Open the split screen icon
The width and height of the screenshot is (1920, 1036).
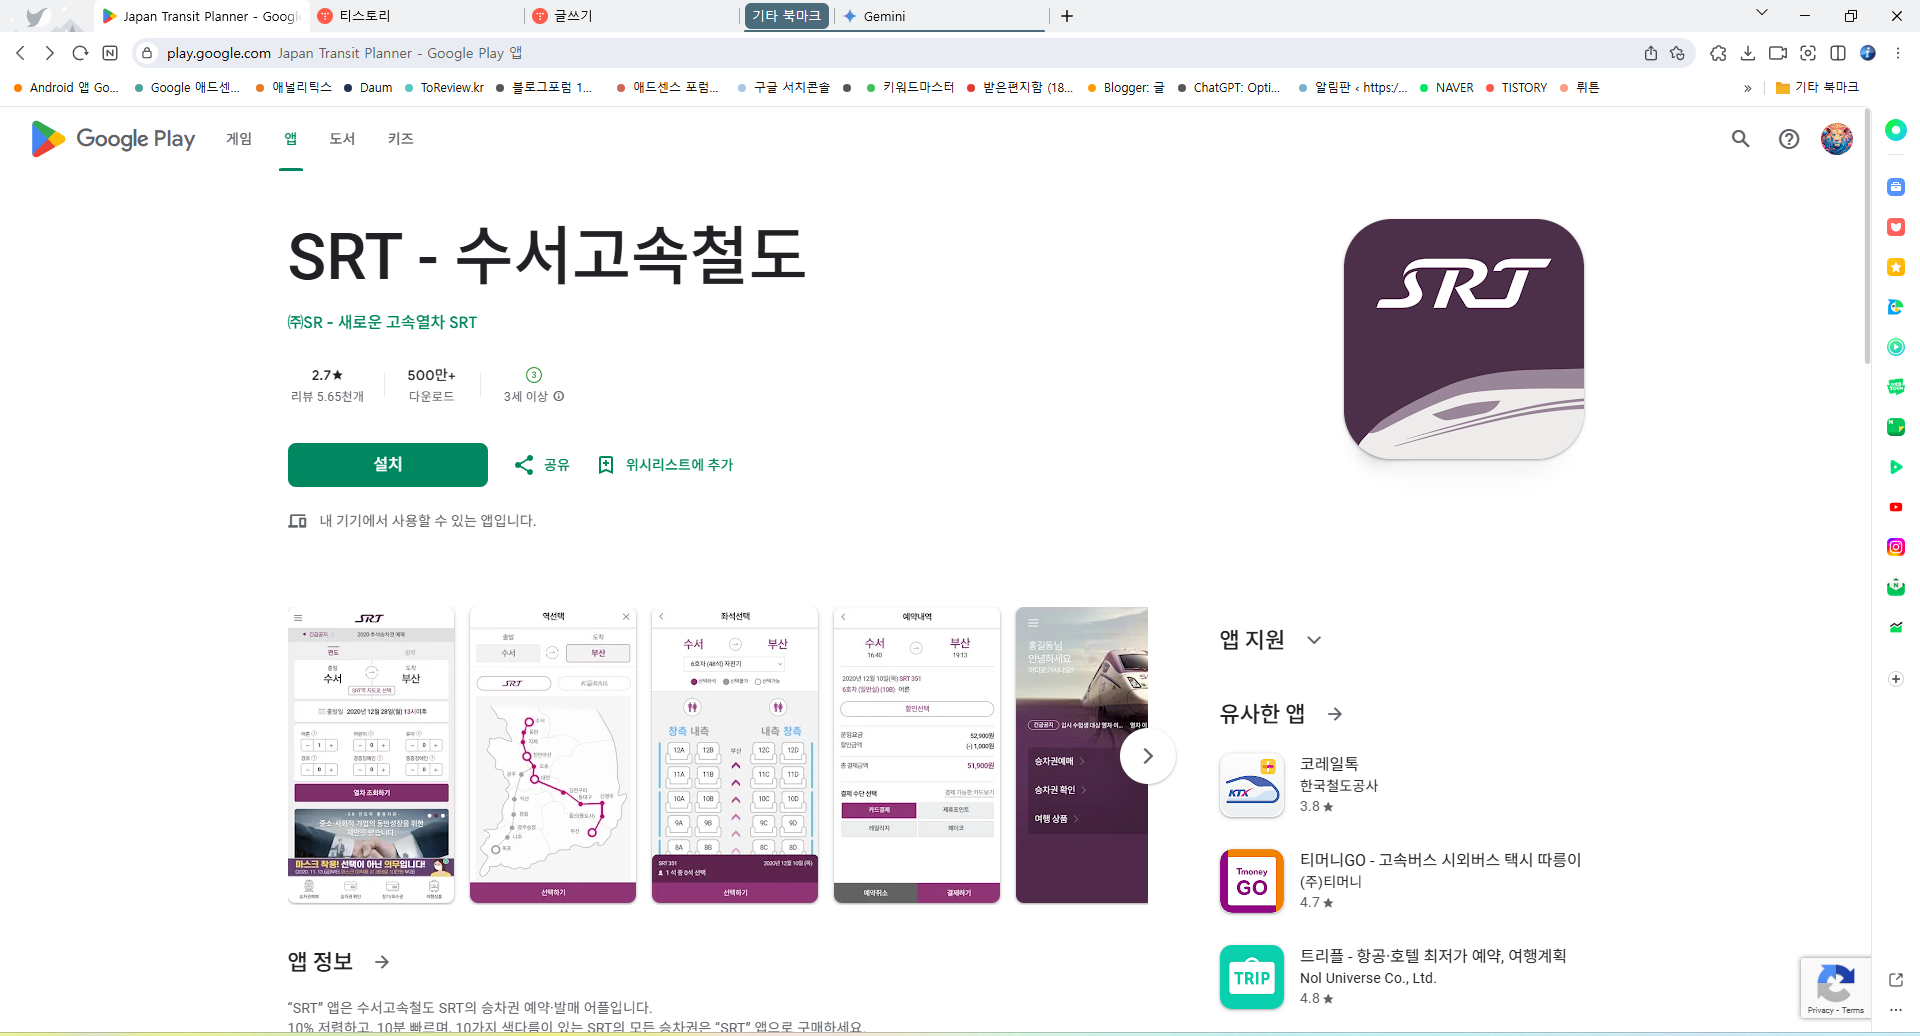1838,53
